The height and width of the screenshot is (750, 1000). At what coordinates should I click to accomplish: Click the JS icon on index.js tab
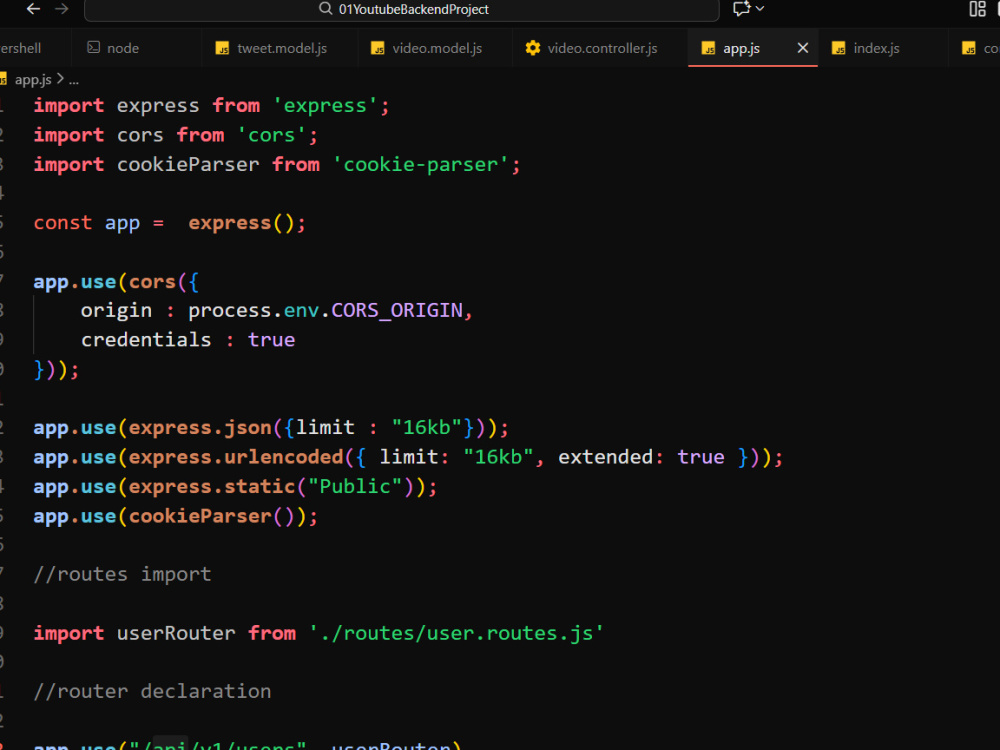839,48
